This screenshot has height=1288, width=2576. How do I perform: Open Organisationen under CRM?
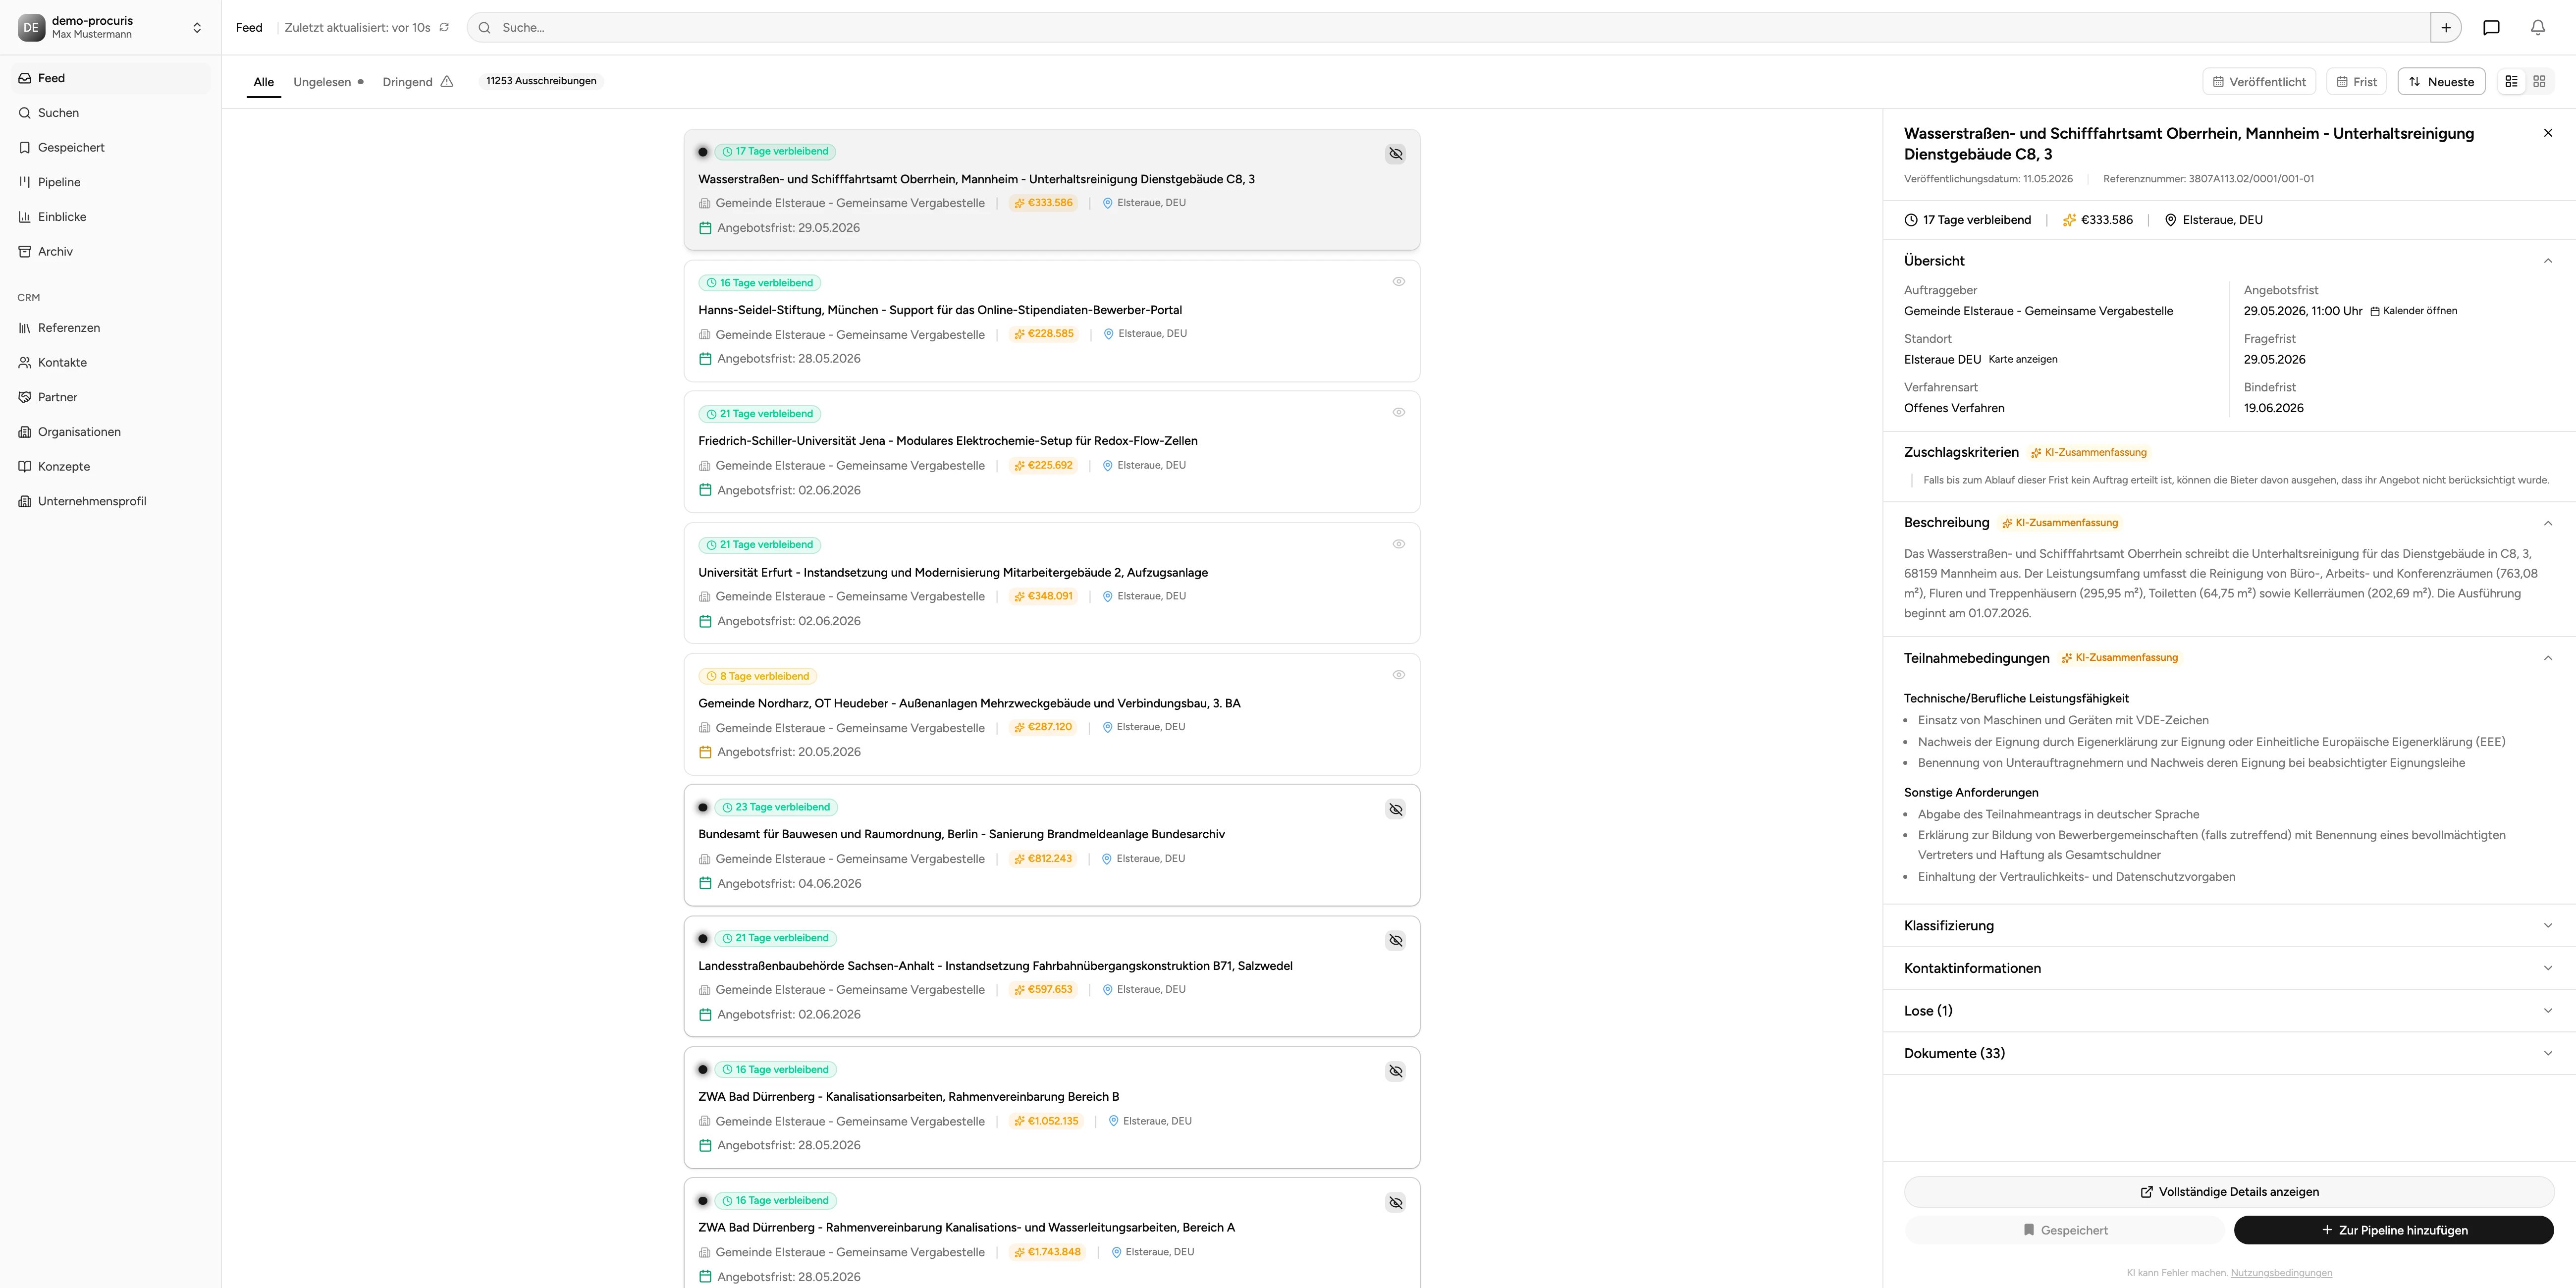pyautogui.click(x=110, y=432)
